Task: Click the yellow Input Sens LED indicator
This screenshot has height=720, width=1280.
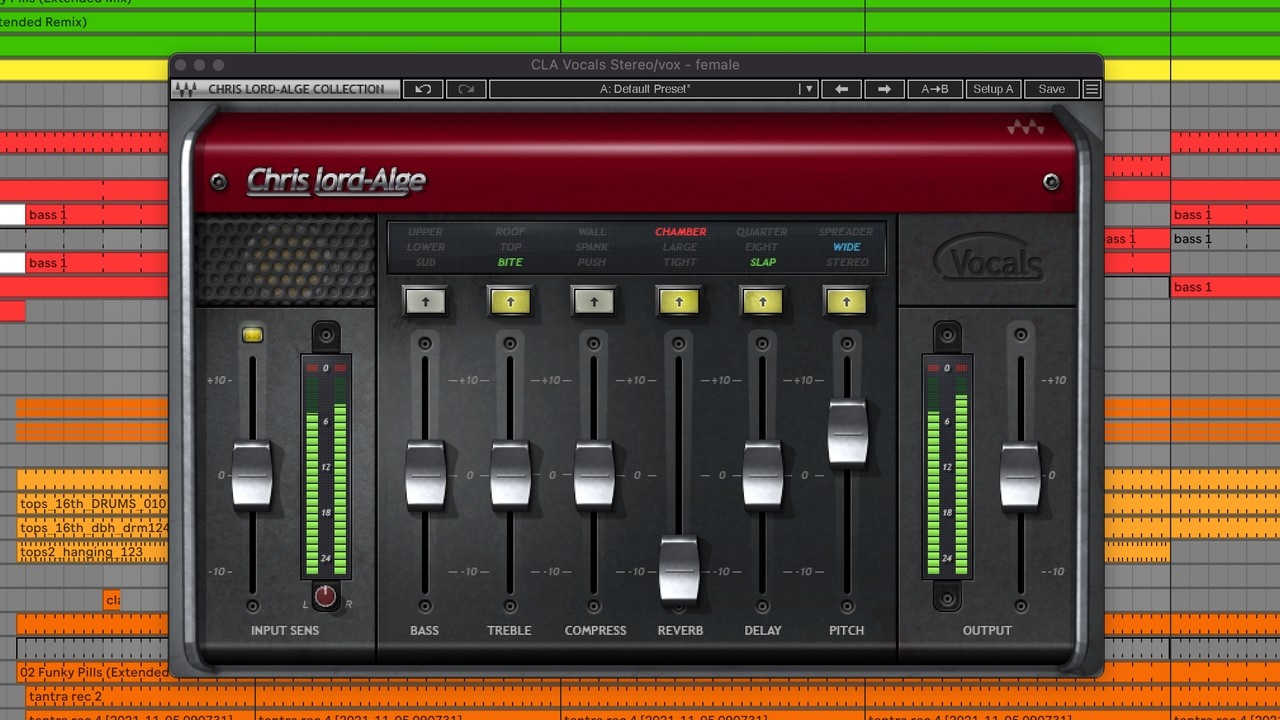Action: tap(252, 335)
